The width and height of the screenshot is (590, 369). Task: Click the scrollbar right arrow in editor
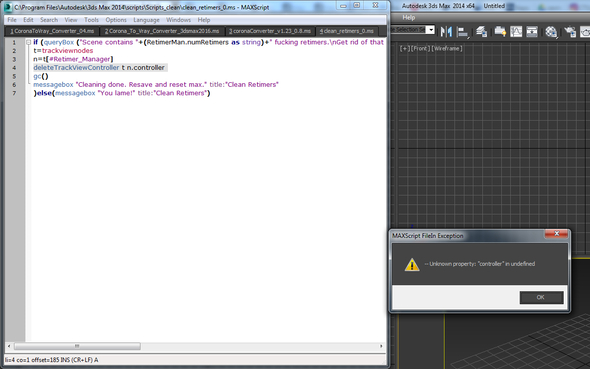point(381,346)
